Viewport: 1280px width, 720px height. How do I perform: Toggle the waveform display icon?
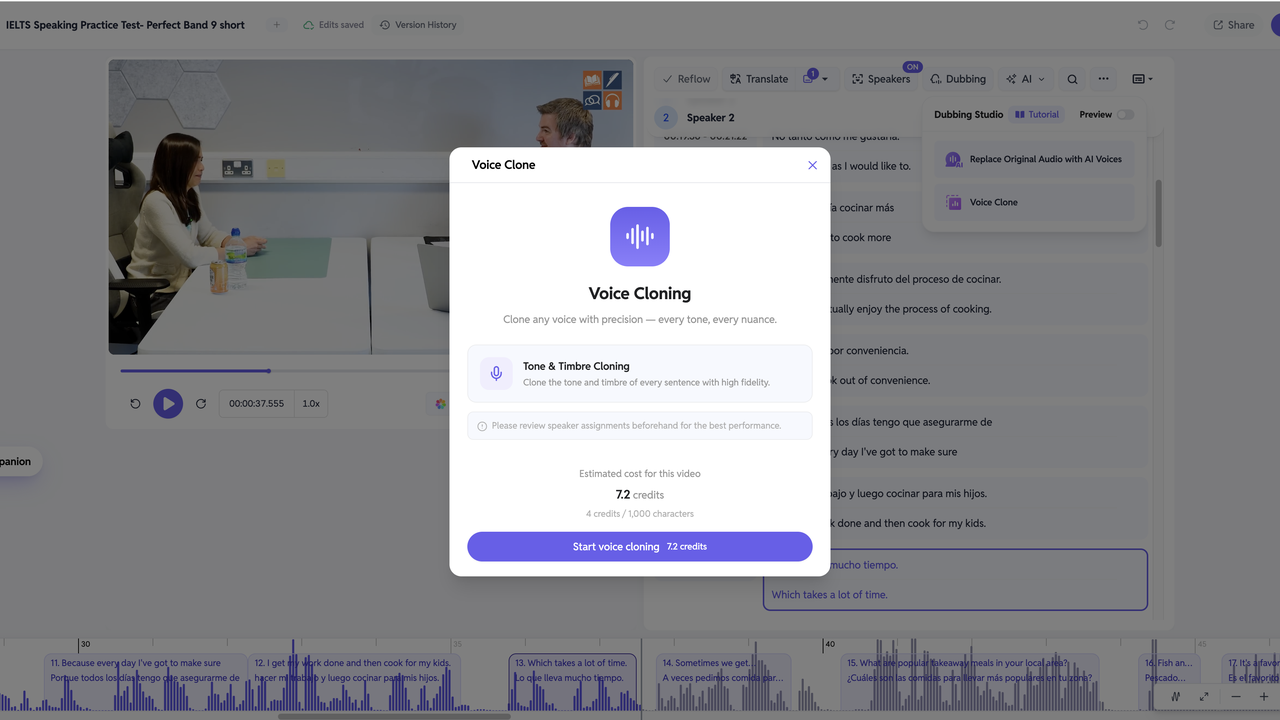[x=1176, y=697]
